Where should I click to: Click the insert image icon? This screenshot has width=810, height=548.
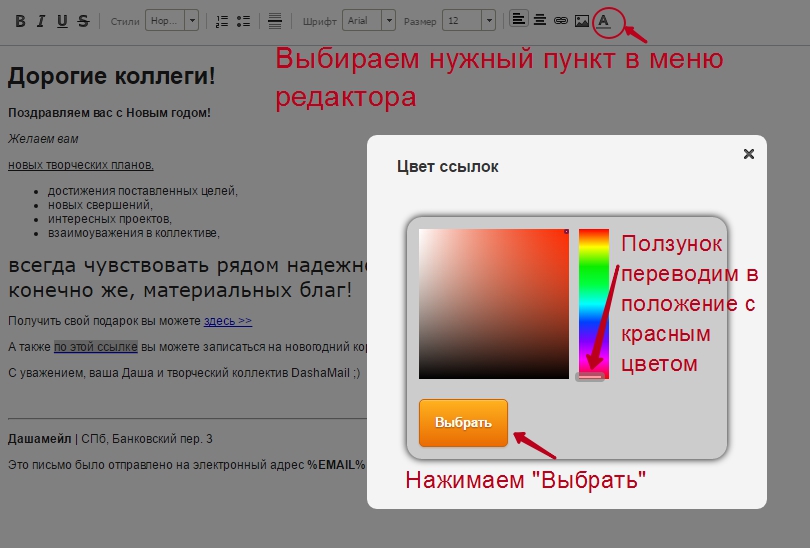[x=582, y=20]
